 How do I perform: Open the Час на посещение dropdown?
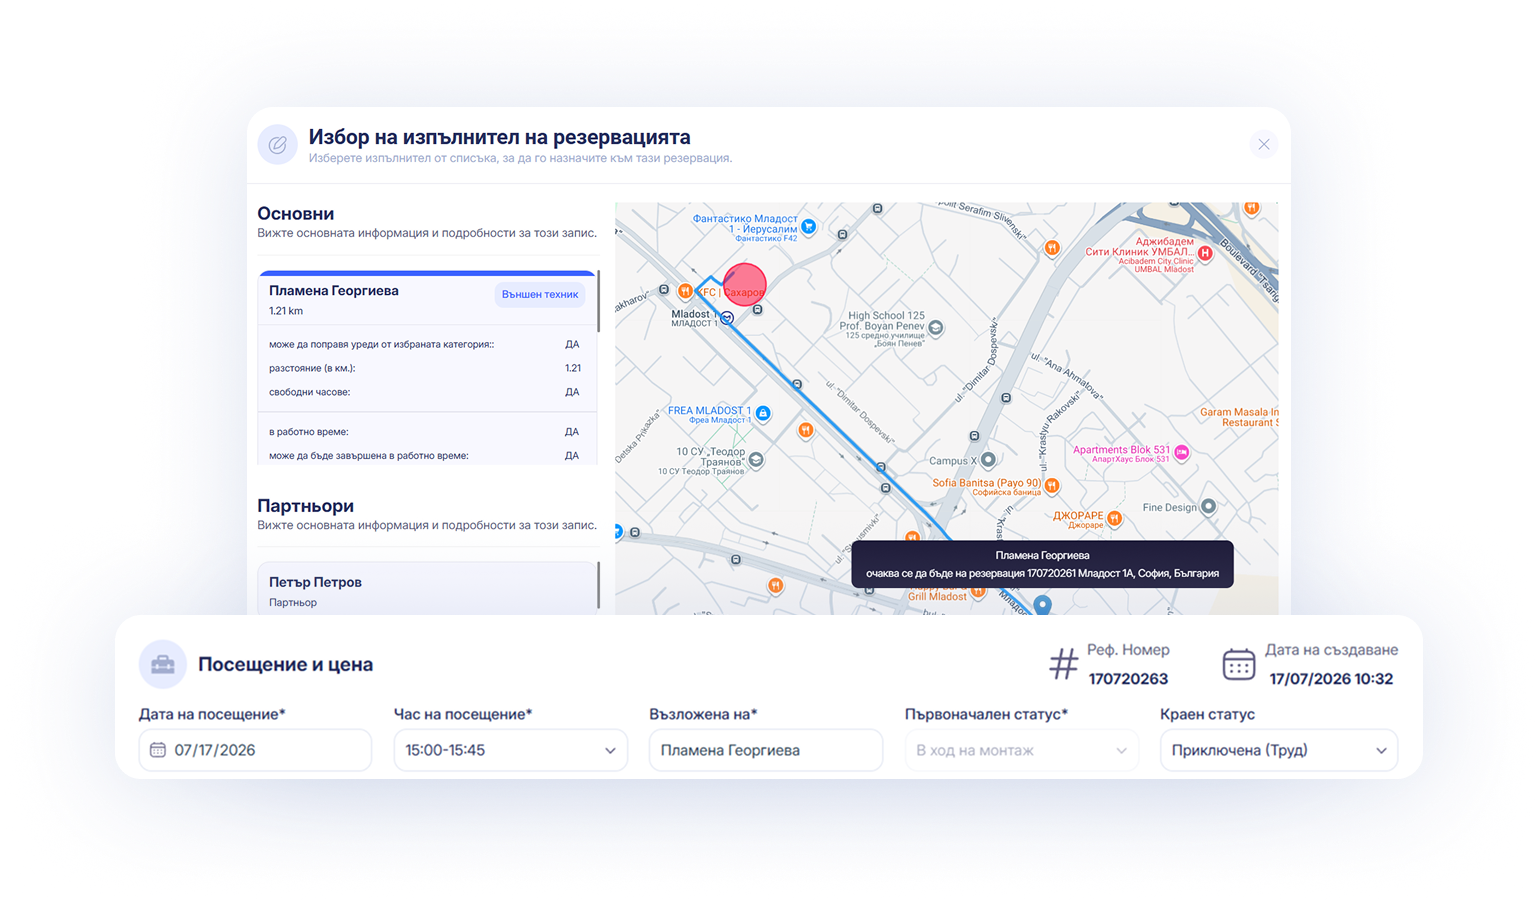(511, 750)
